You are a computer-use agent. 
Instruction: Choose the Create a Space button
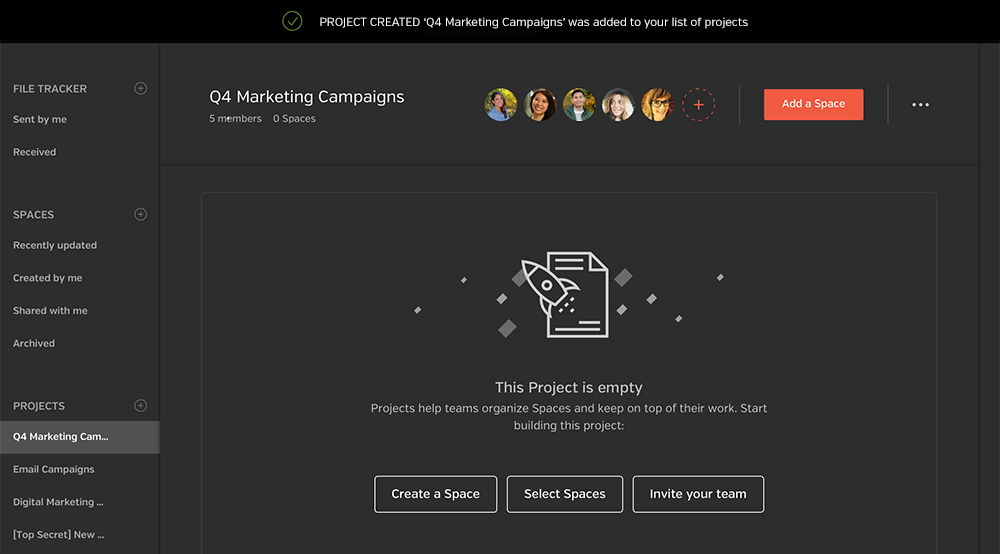436,494
